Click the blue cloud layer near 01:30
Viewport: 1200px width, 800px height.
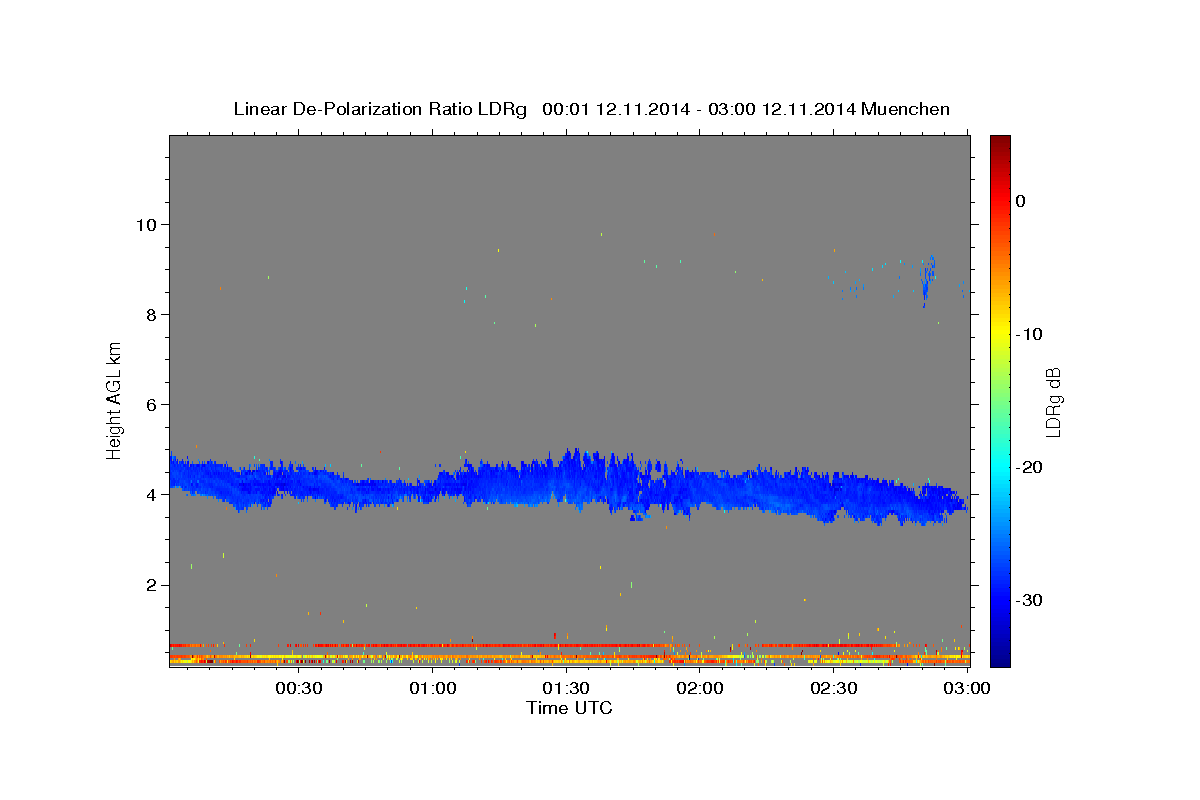point(566,482)
